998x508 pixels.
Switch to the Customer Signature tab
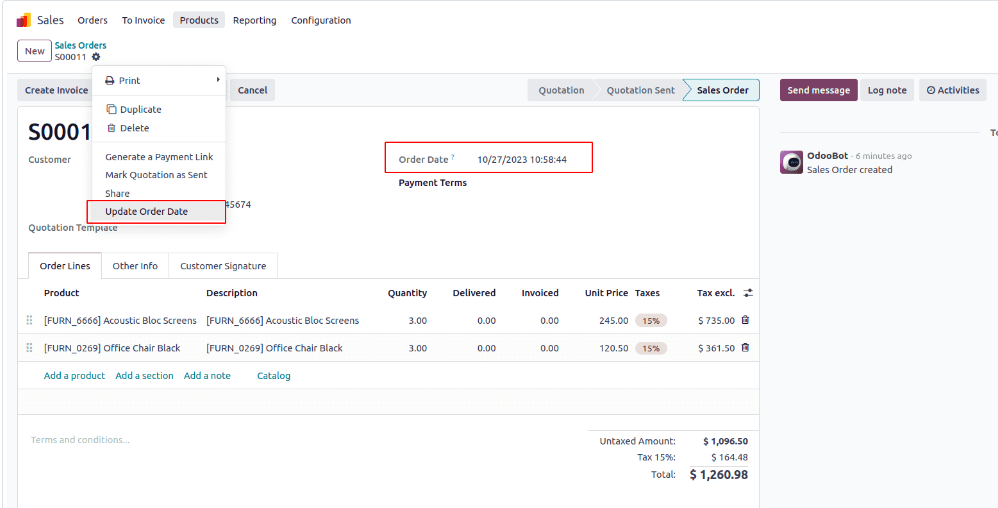[223, 266]
